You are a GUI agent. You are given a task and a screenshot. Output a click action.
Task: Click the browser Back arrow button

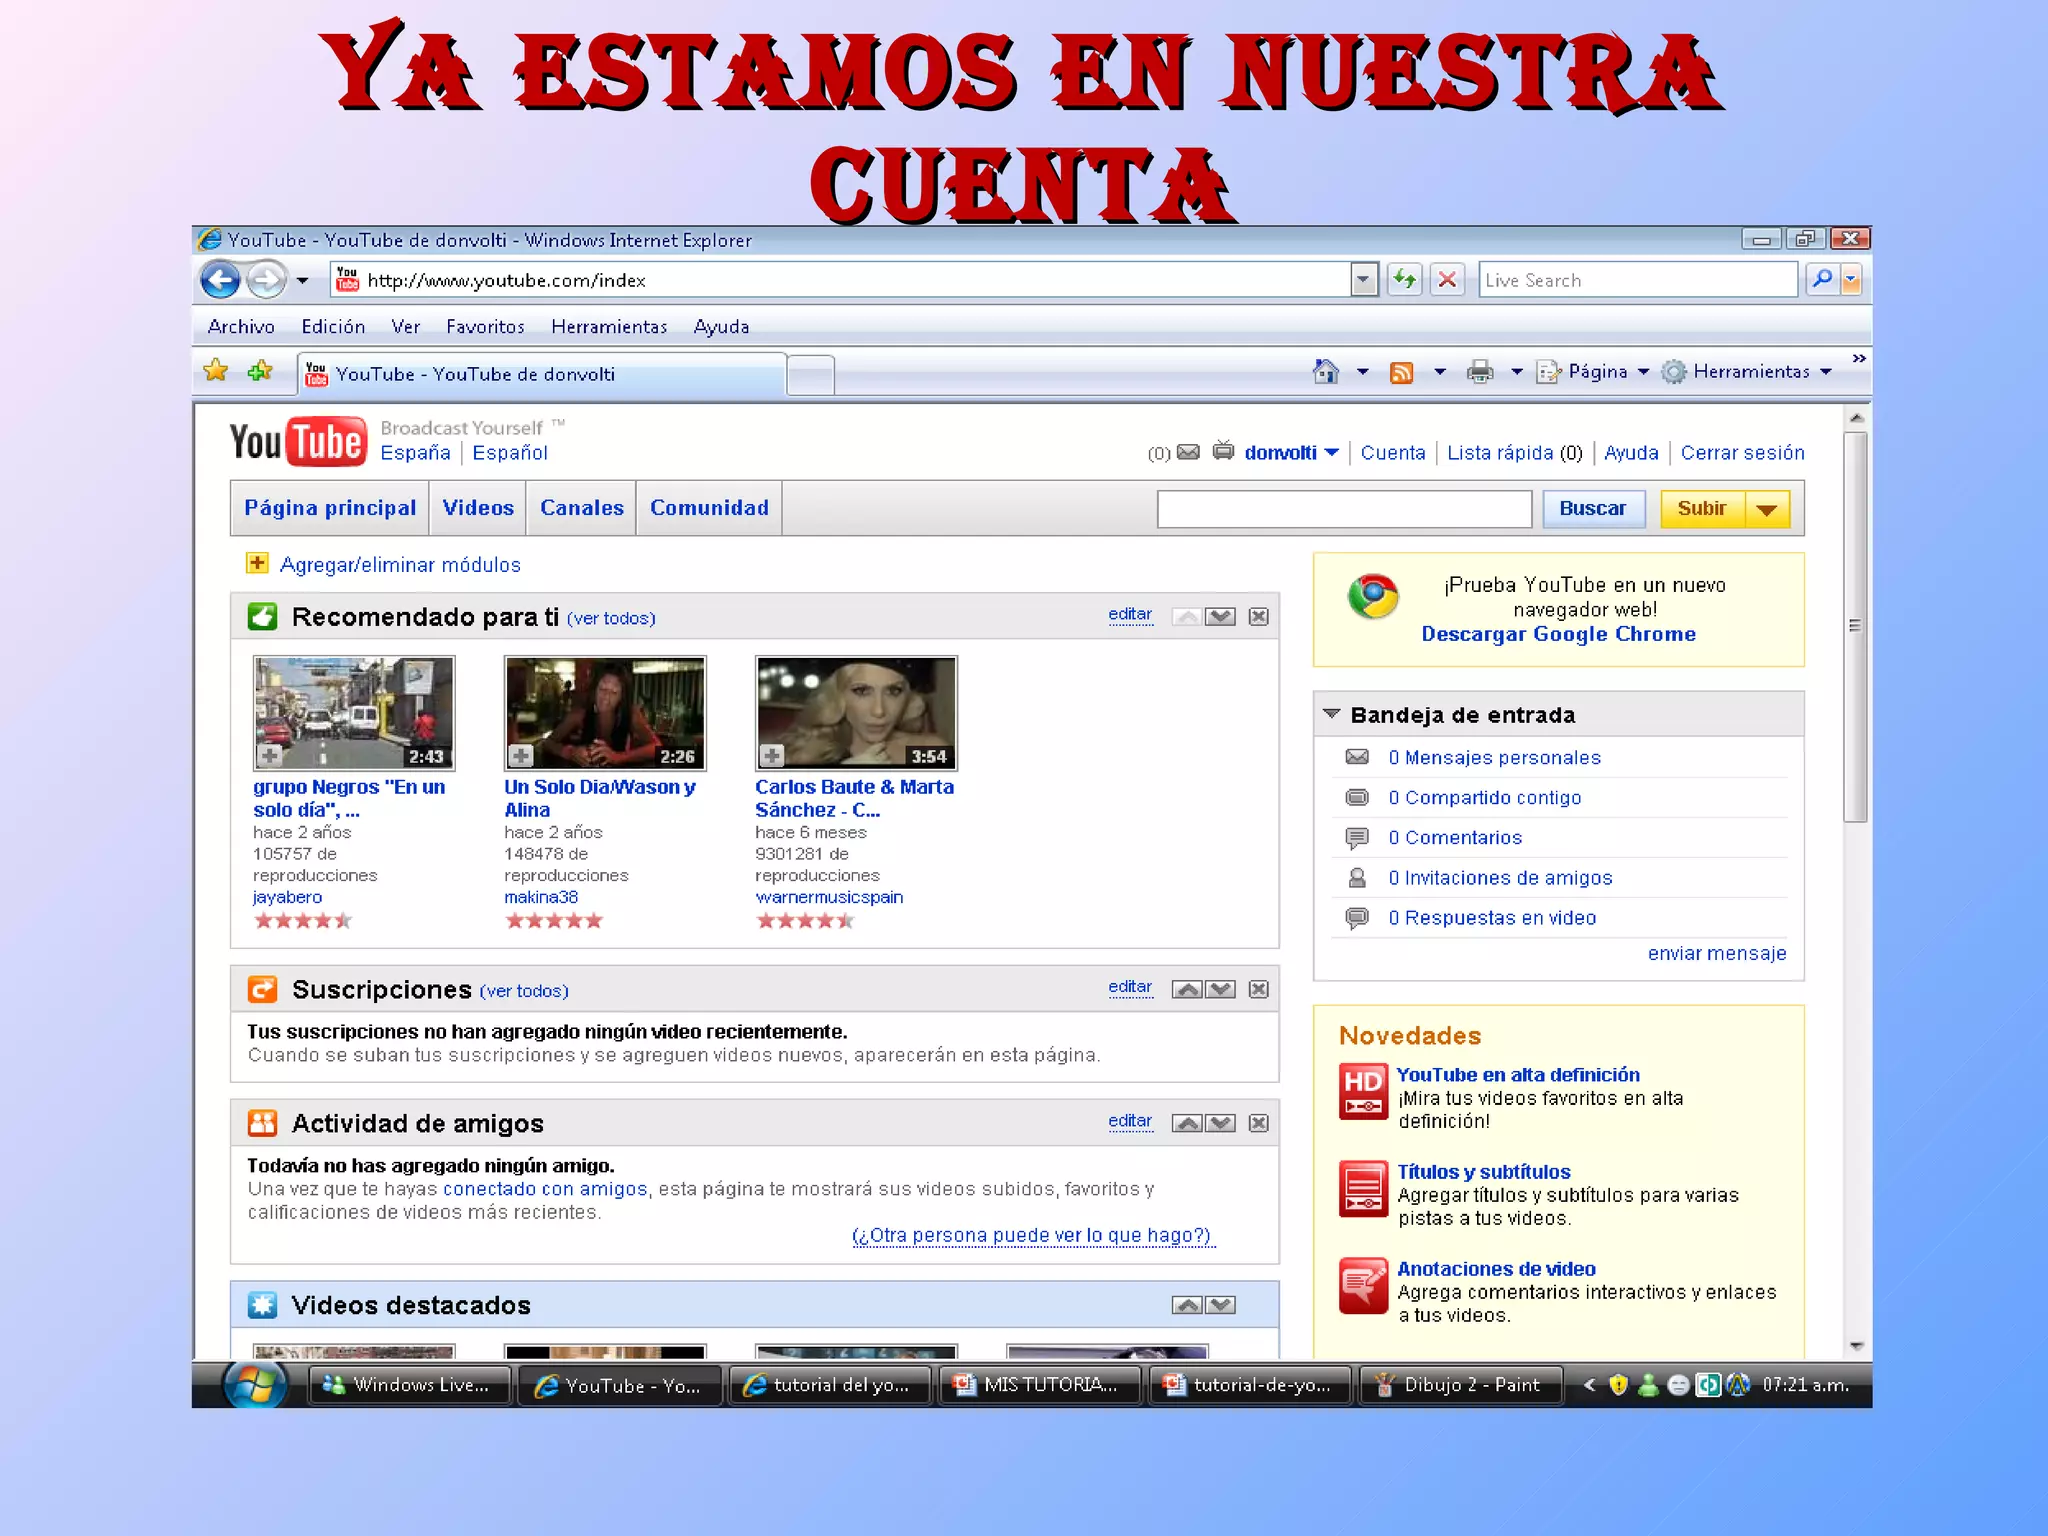[220, 280]
